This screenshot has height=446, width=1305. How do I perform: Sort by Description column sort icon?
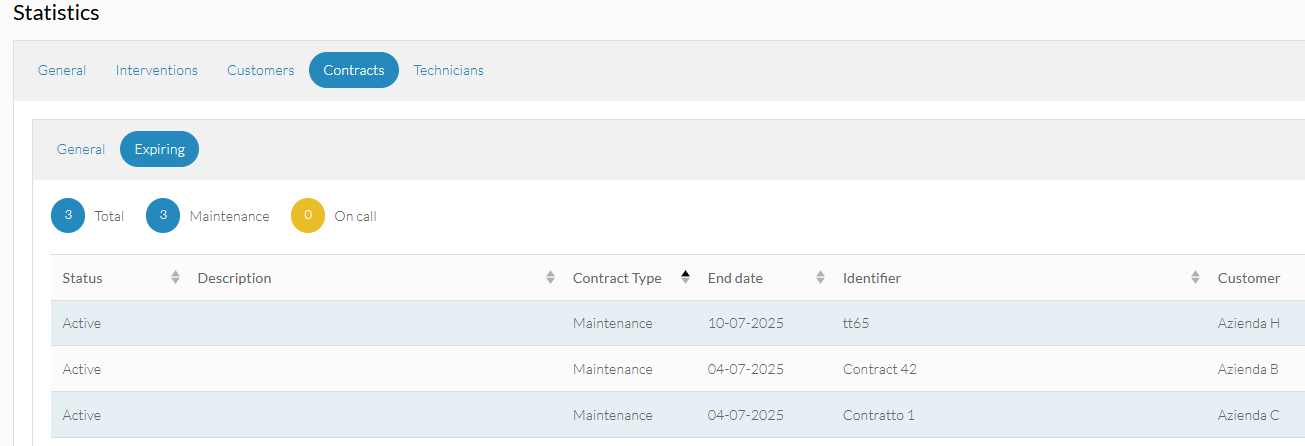[x=550, y=278]
